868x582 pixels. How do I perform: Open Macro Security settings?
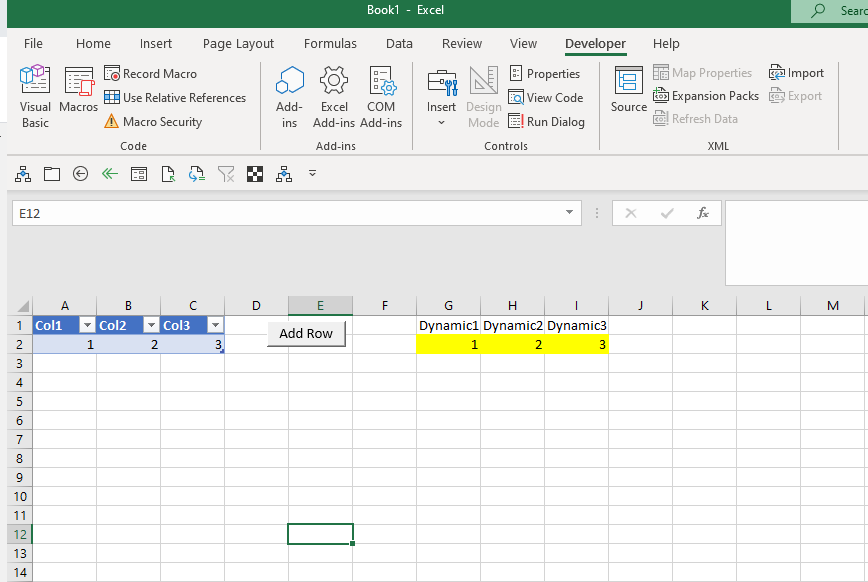click(153, 121)
